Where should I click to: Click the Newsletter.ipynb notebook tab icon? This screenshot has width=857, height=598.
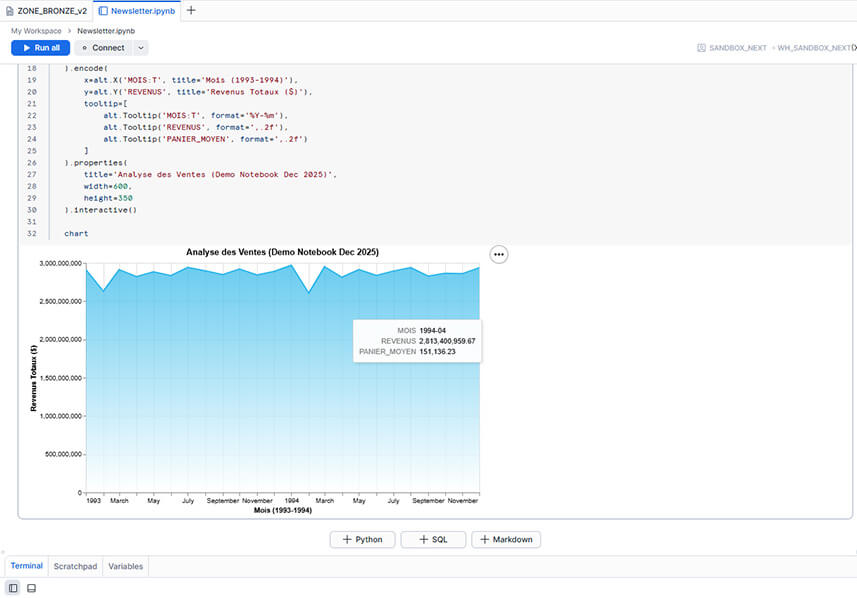pyautogui.click(x=103, y=10)
